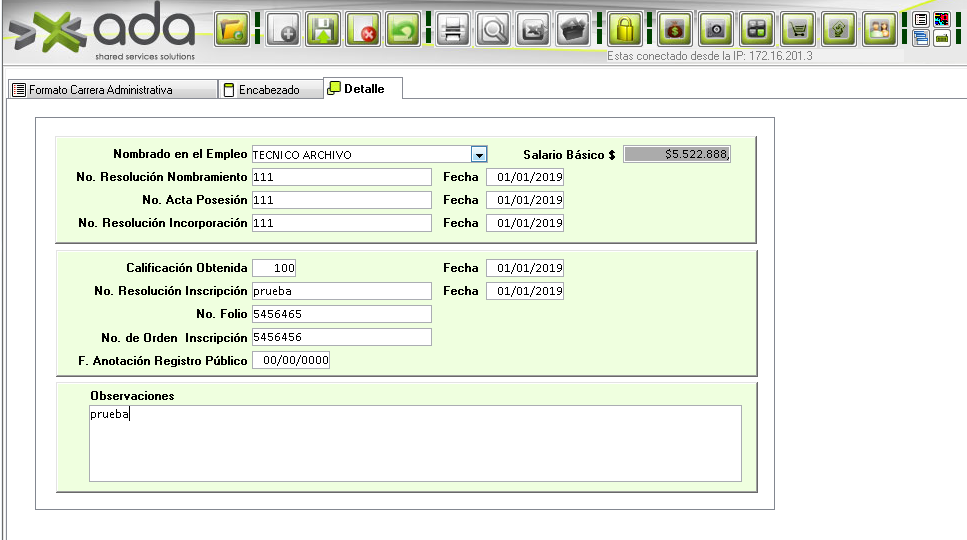This screenshot has width=967, height=540.
Task: Create a new record with the add-page icon
Action: point(284,29)
